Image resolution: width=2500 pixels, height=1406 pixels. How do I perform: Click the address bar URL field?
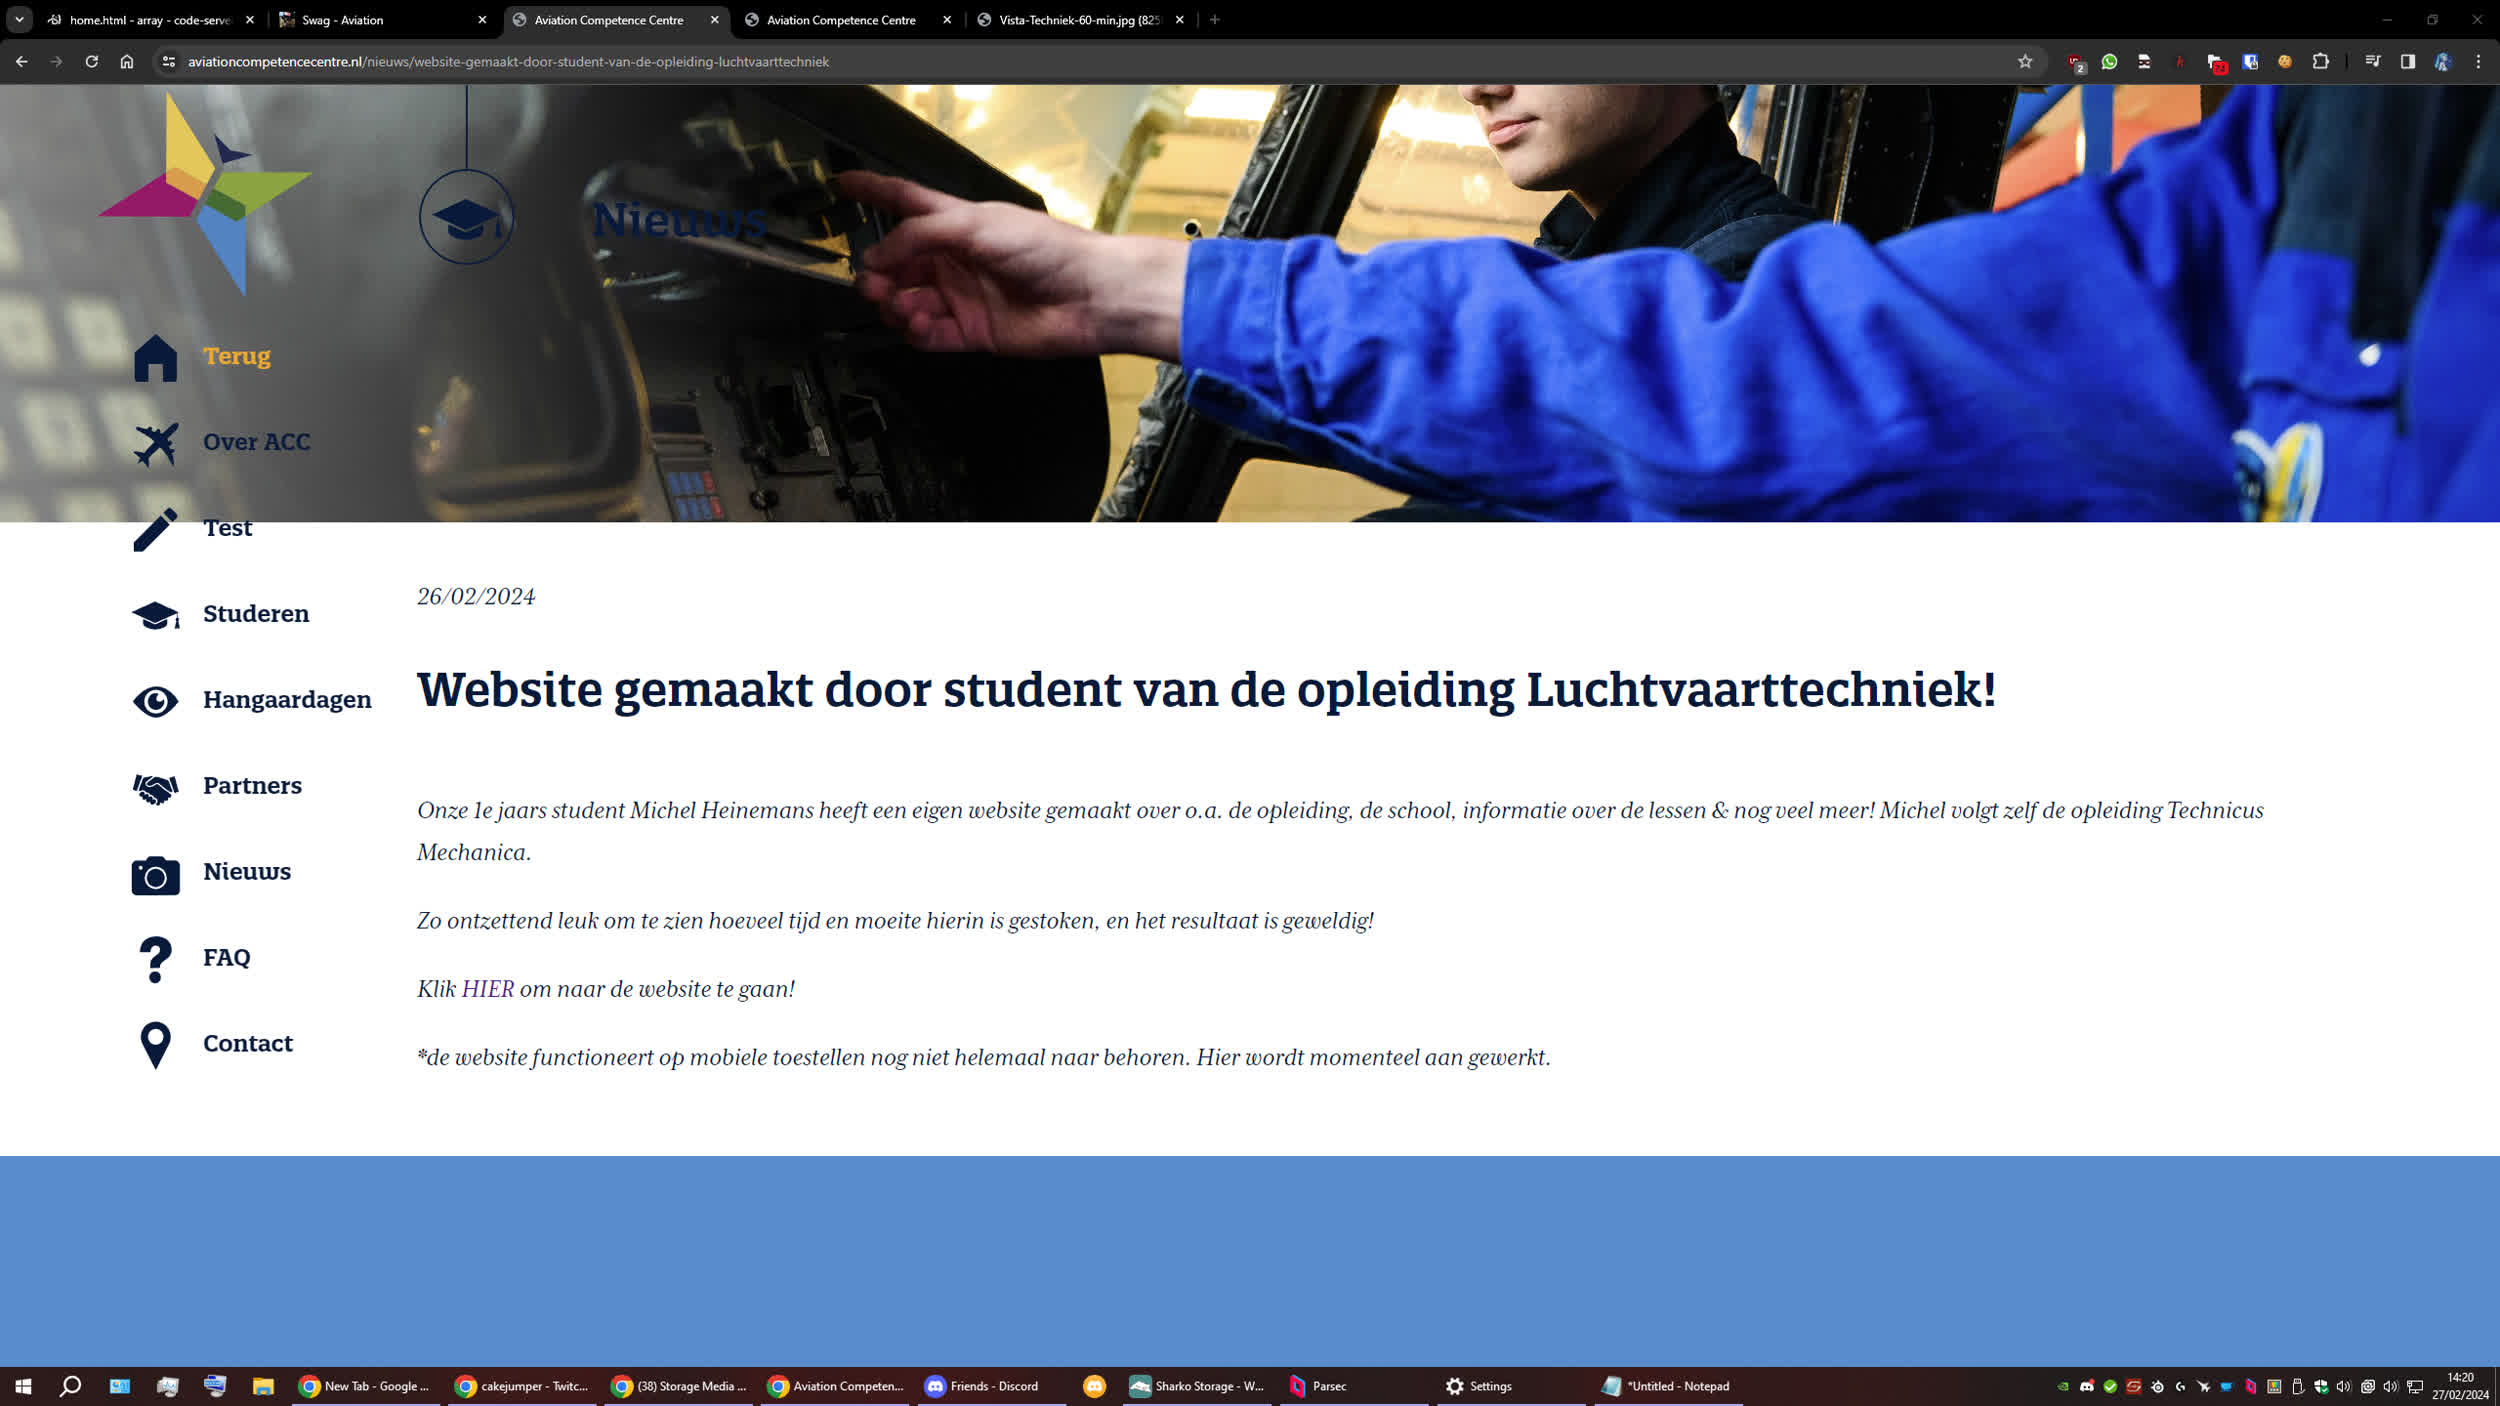coord(1090,61)
